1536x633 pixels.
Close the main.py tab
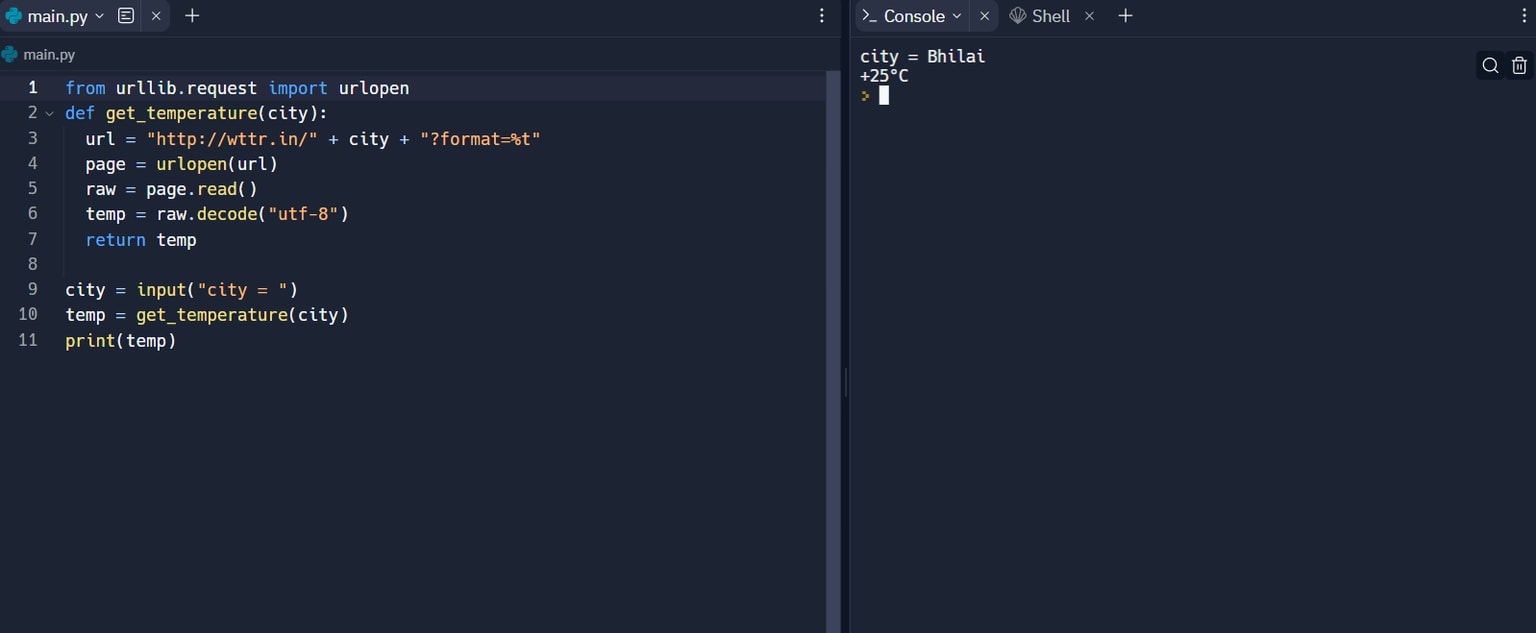coord(156,16)
